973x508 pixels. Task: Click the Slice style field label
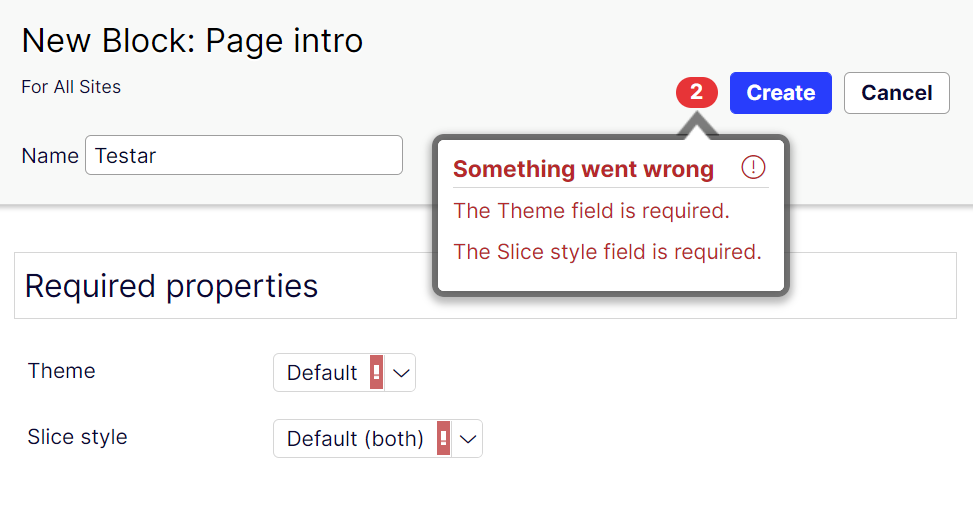pyautogui.click(x=77, y=437)
